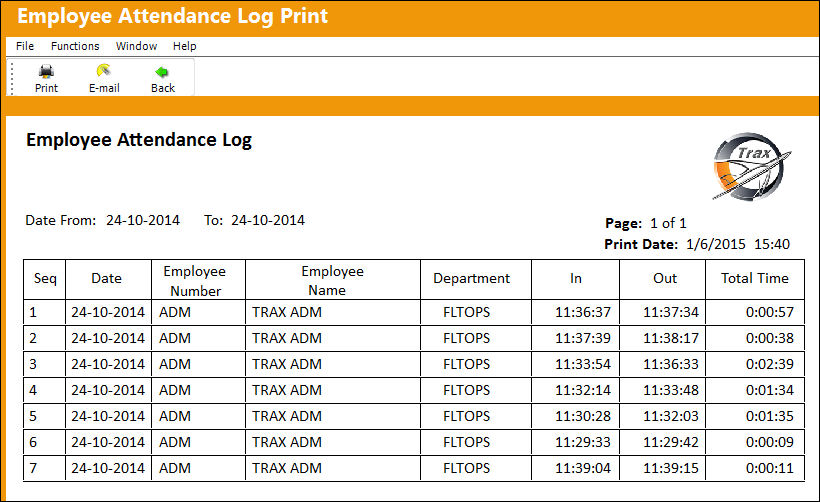Click the Print label in toolbar
The image size is (820, 502).
point(47,88)
